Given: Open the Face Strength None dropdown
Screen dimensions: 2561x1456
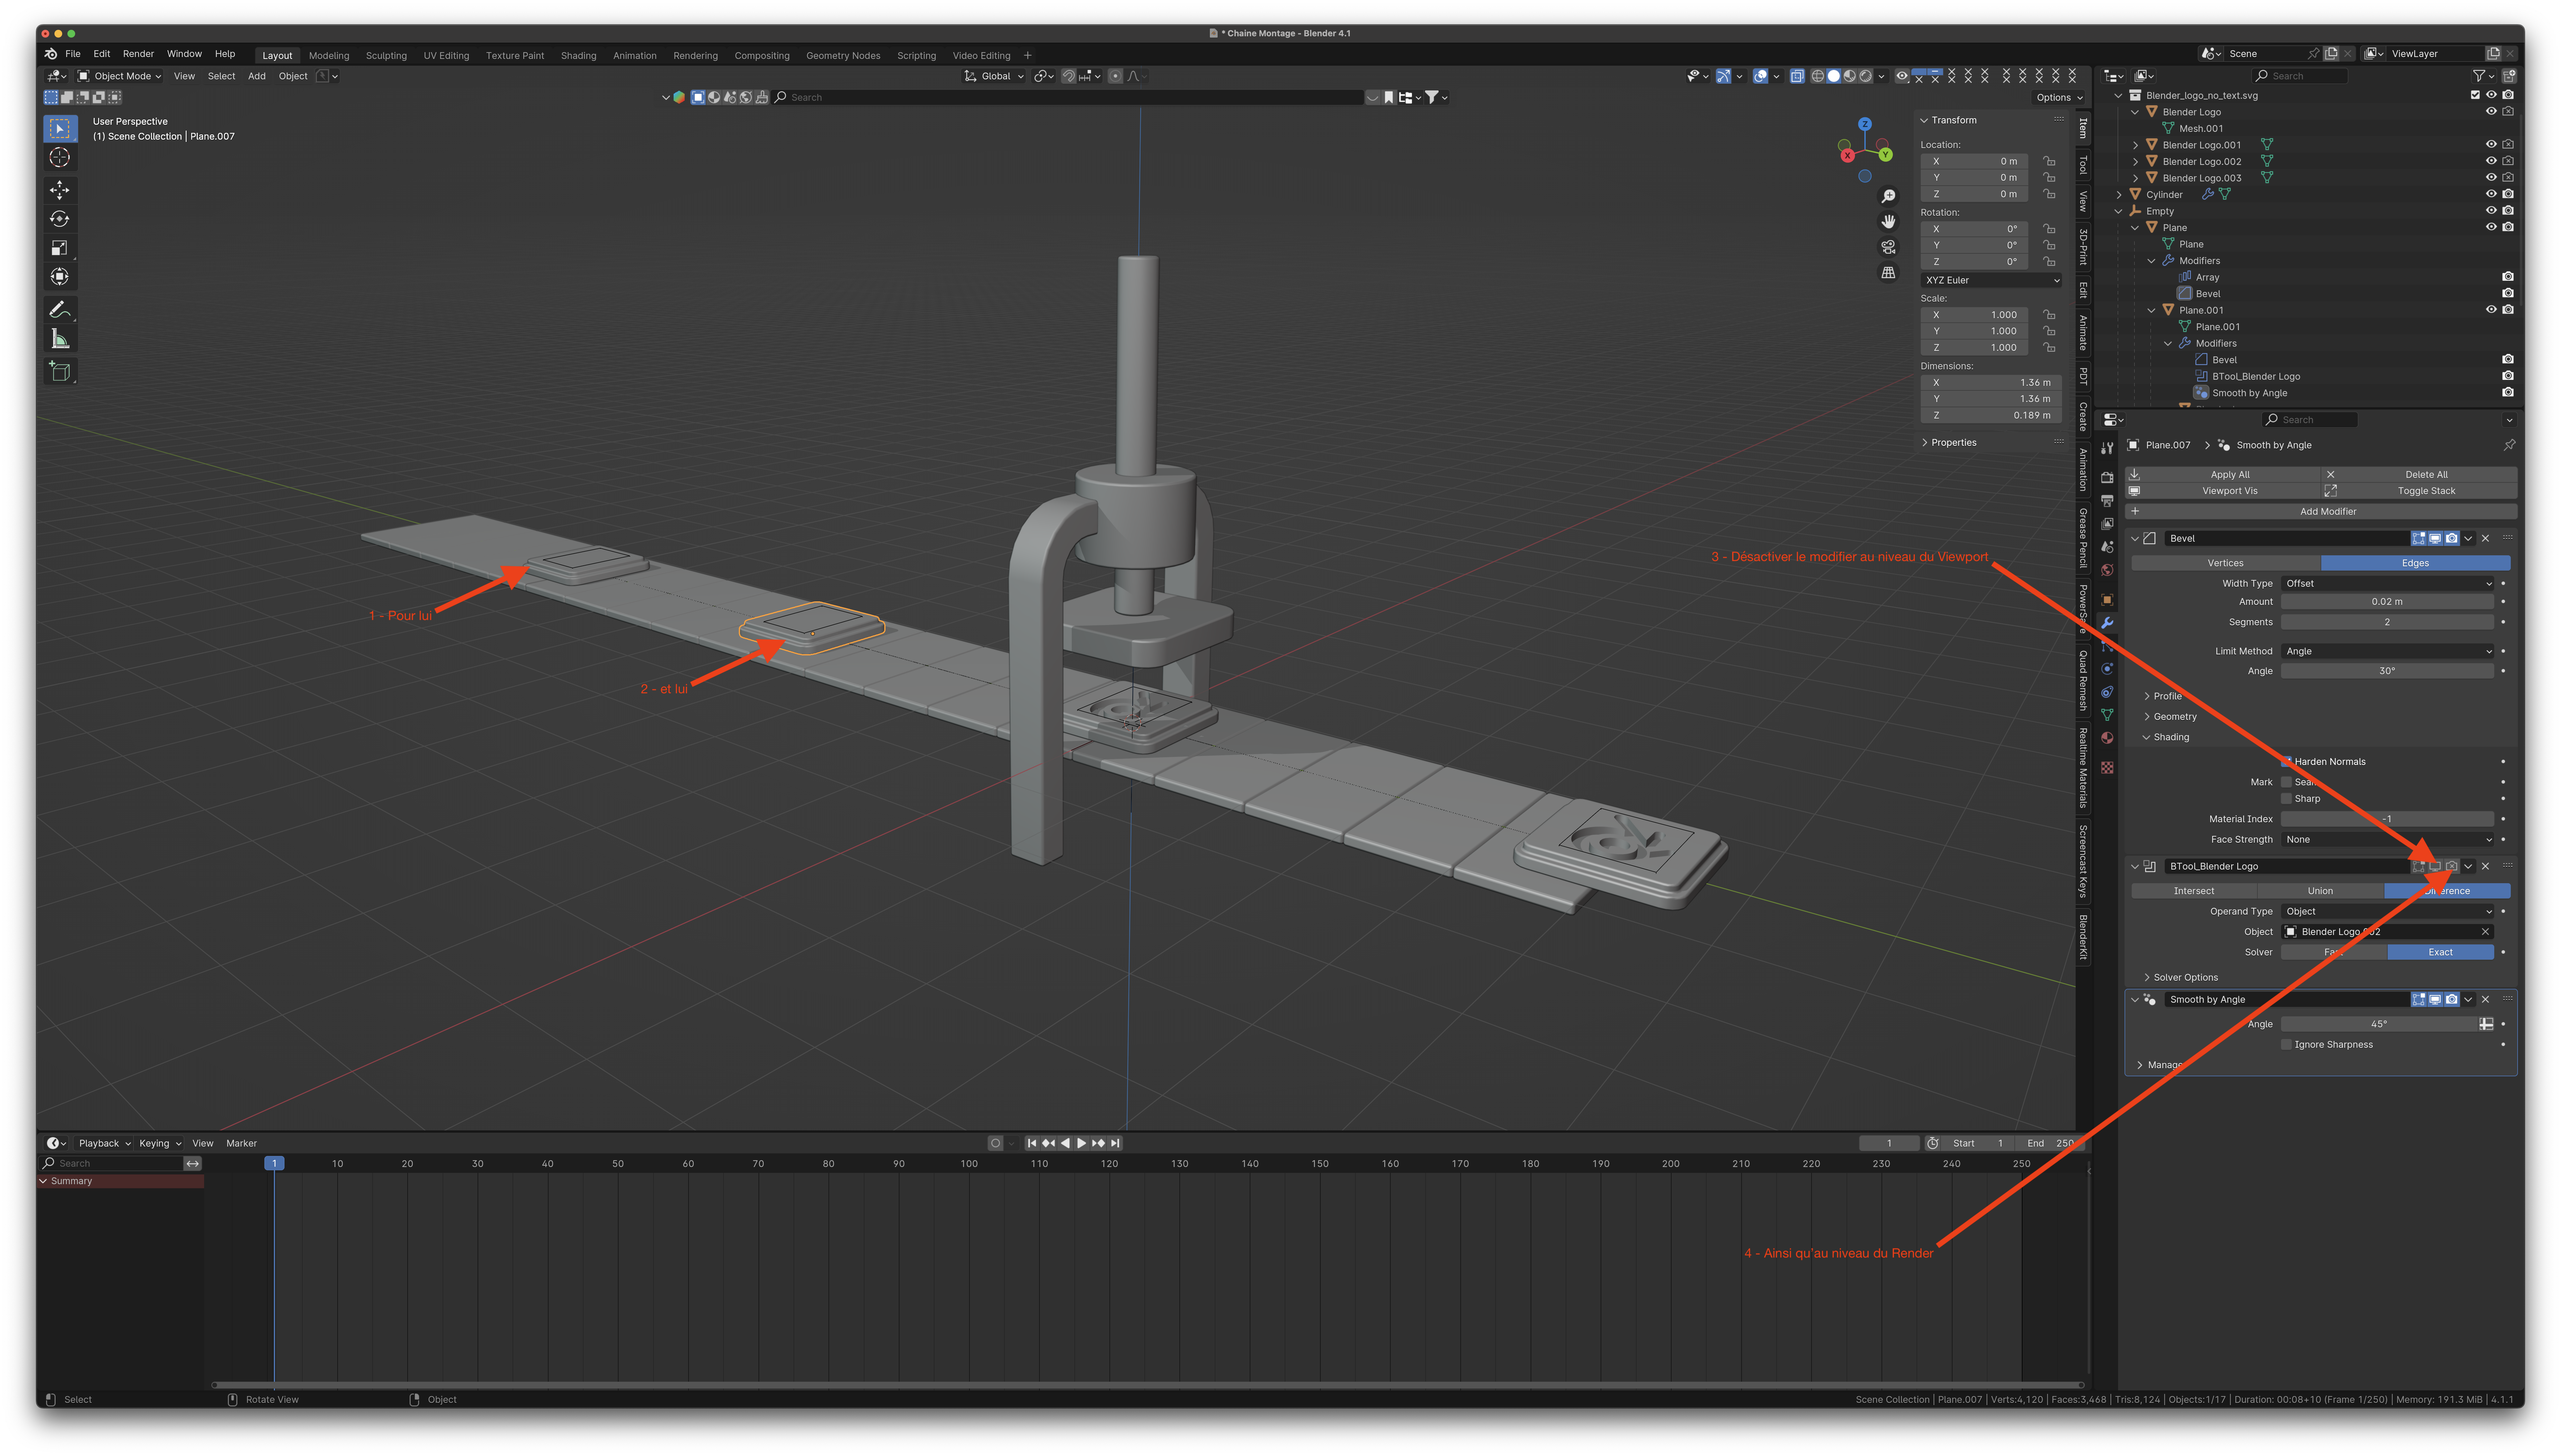Looking at the screenshot, I should [2388, 840].
